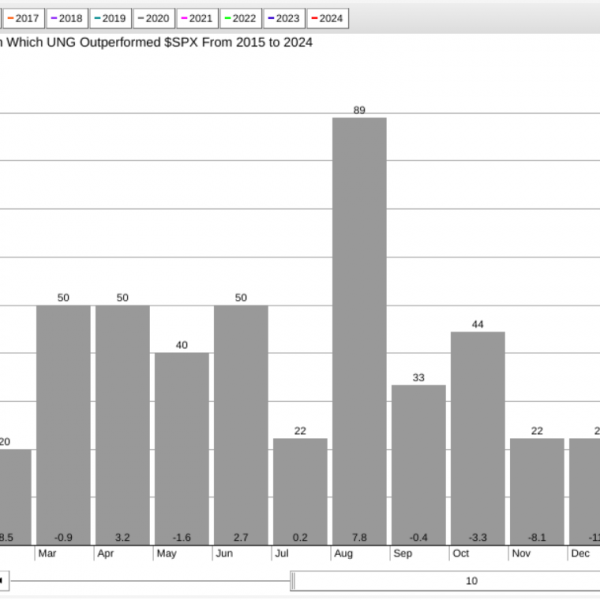600x600 pixels.
Task: Click the 0.2 value in July bar
Action: [x=300, y=538]
